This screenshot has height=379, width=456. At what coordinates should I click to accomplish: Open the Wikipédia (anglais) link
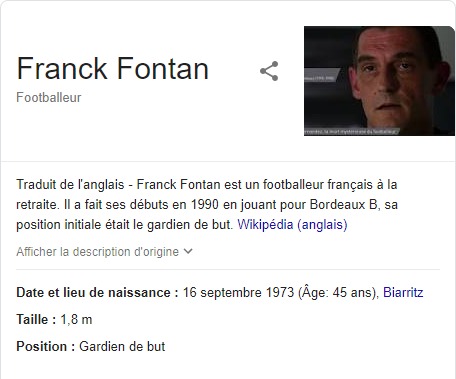point(292,225)
